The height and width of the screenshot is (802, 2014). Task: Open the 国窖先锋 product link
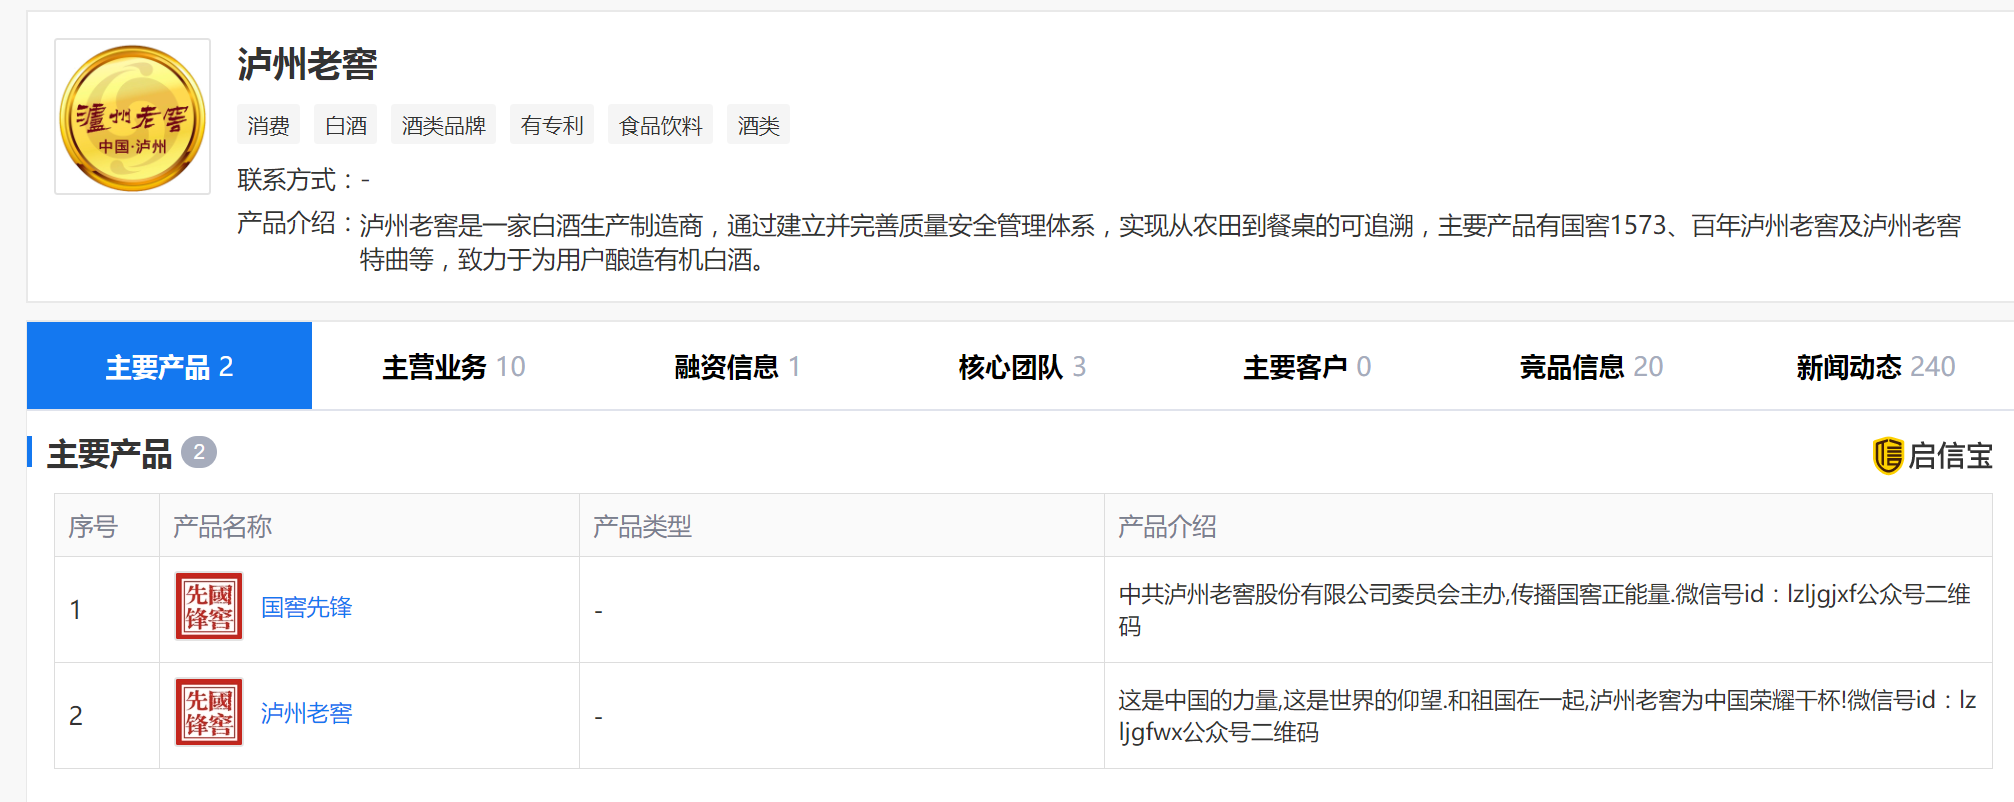coord(306,607)
